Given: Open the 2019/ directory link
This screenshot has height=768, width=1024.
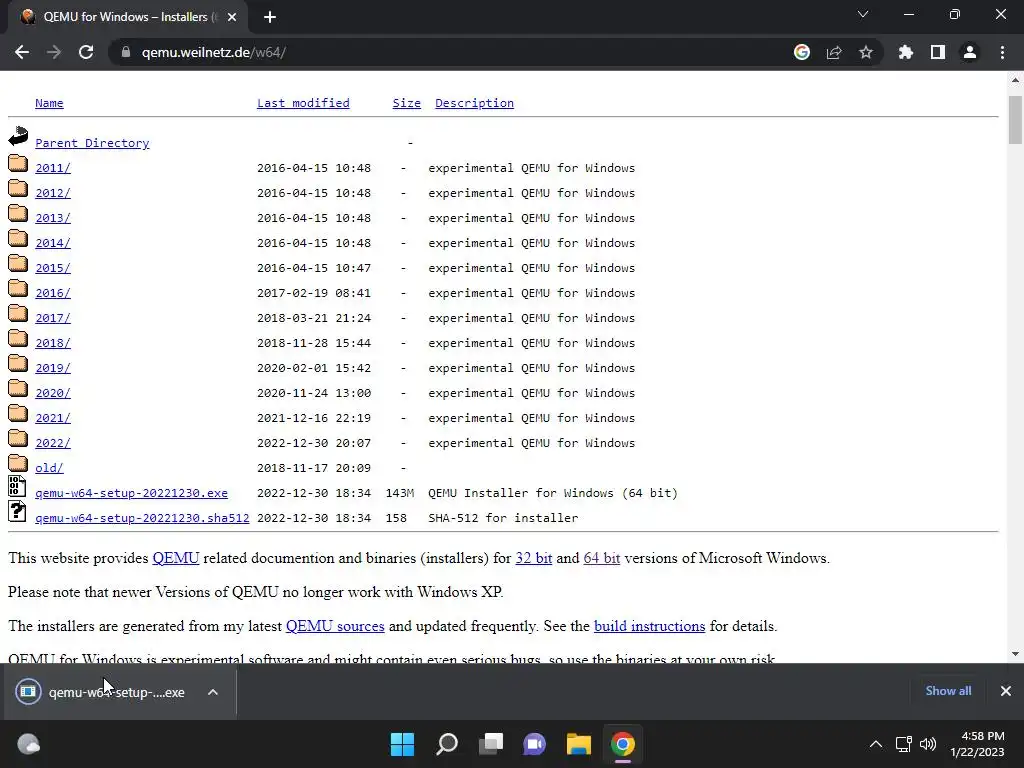Looking at the screenshot, I should click(x=53, y=368).
